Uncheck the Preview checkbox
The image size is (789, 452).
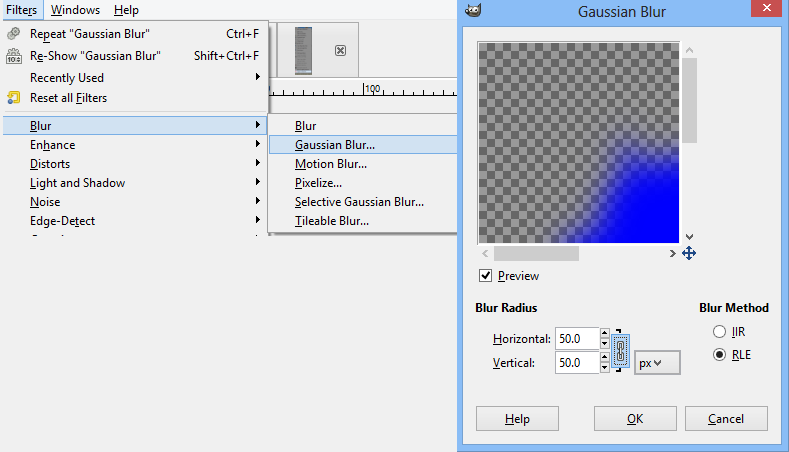tap(486, 276)
